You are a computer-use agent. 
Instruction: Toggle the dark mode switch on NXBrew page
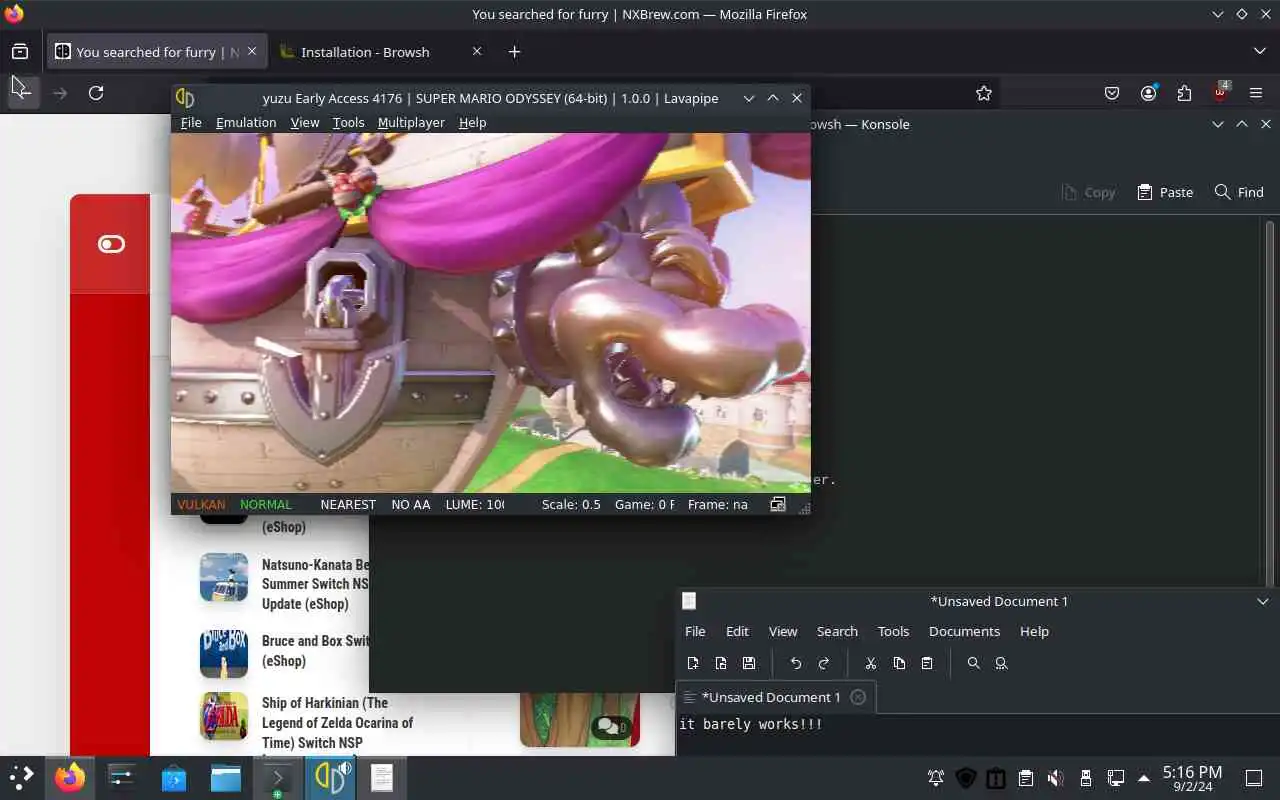111,244
